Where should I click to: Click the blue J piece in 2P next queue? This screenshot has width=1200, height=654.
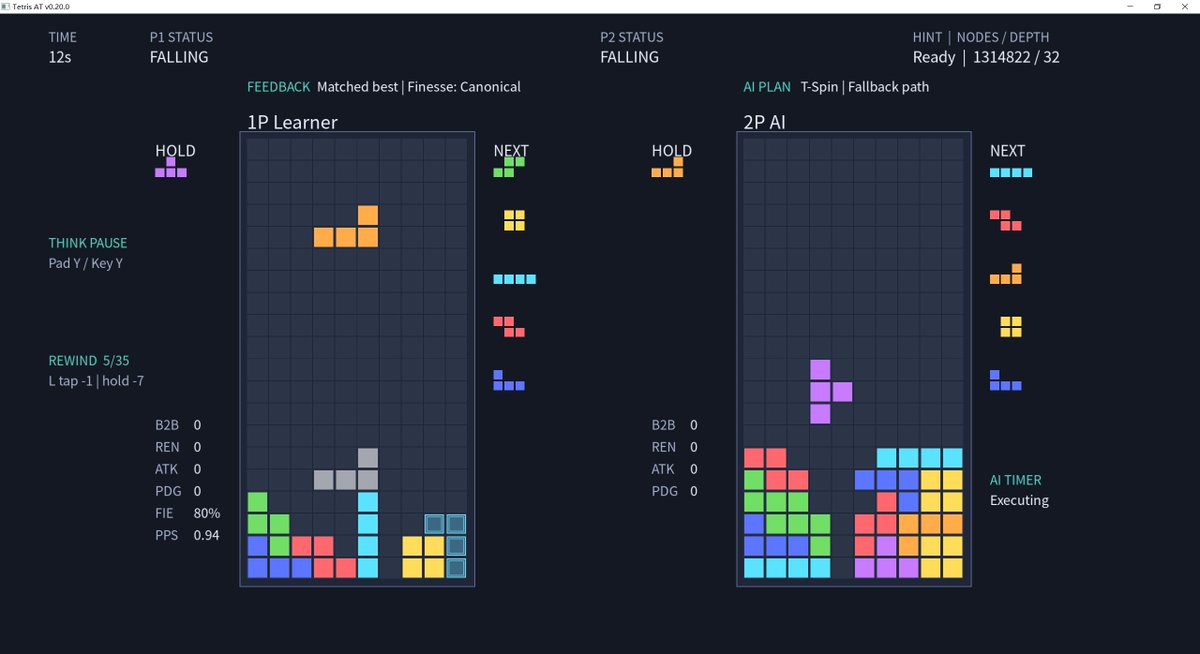click(1006, 380)
